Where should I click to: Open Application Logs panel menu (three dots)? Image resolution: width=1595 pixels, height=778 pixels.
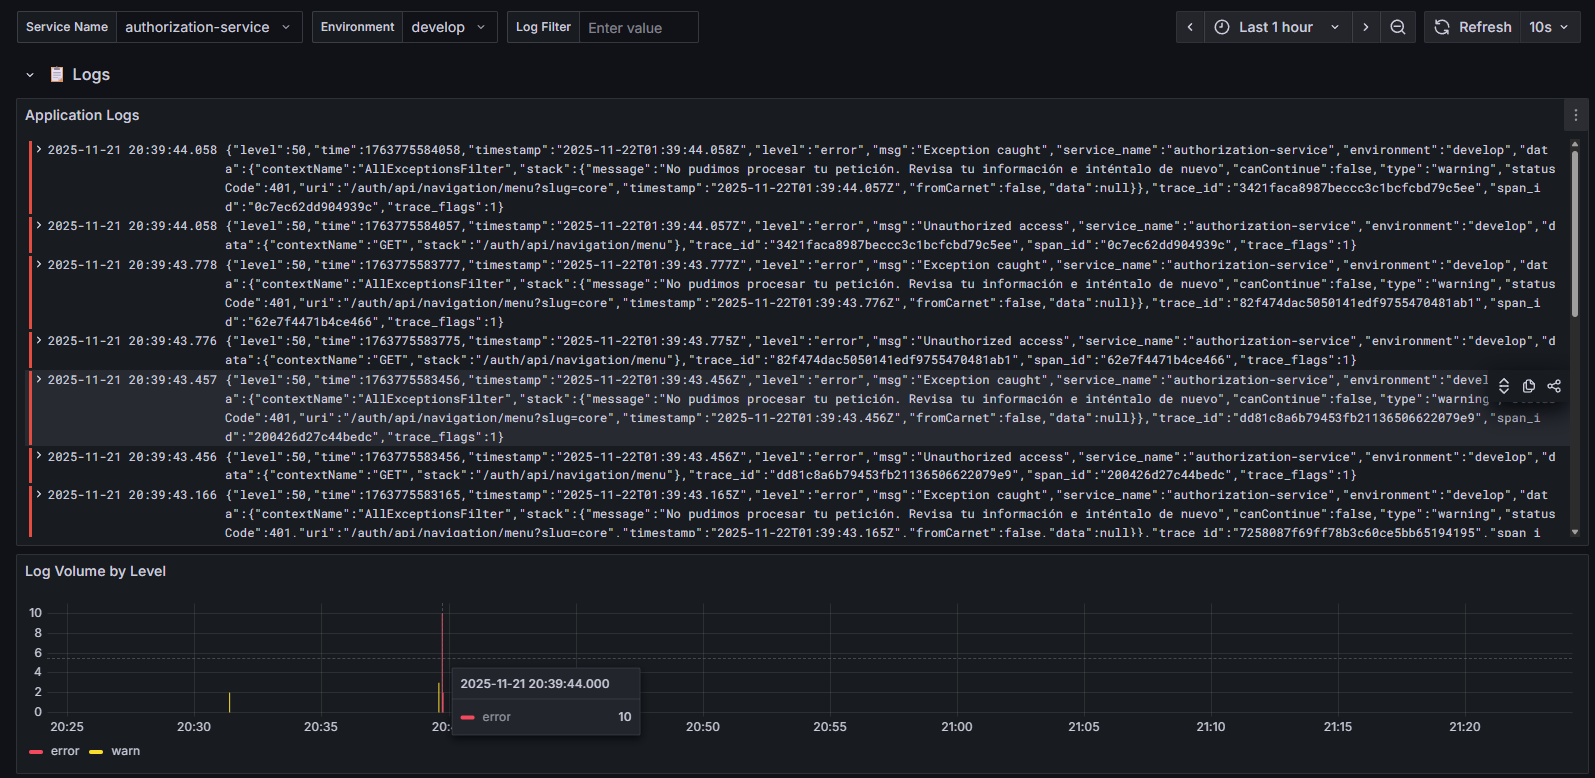tap(1576, 115)
